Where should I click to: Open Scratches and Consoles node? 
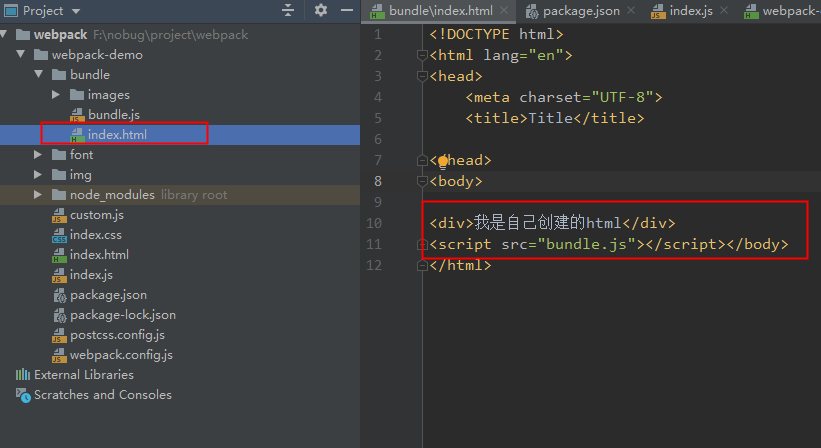pyautogui.click(x=103, y=395)
